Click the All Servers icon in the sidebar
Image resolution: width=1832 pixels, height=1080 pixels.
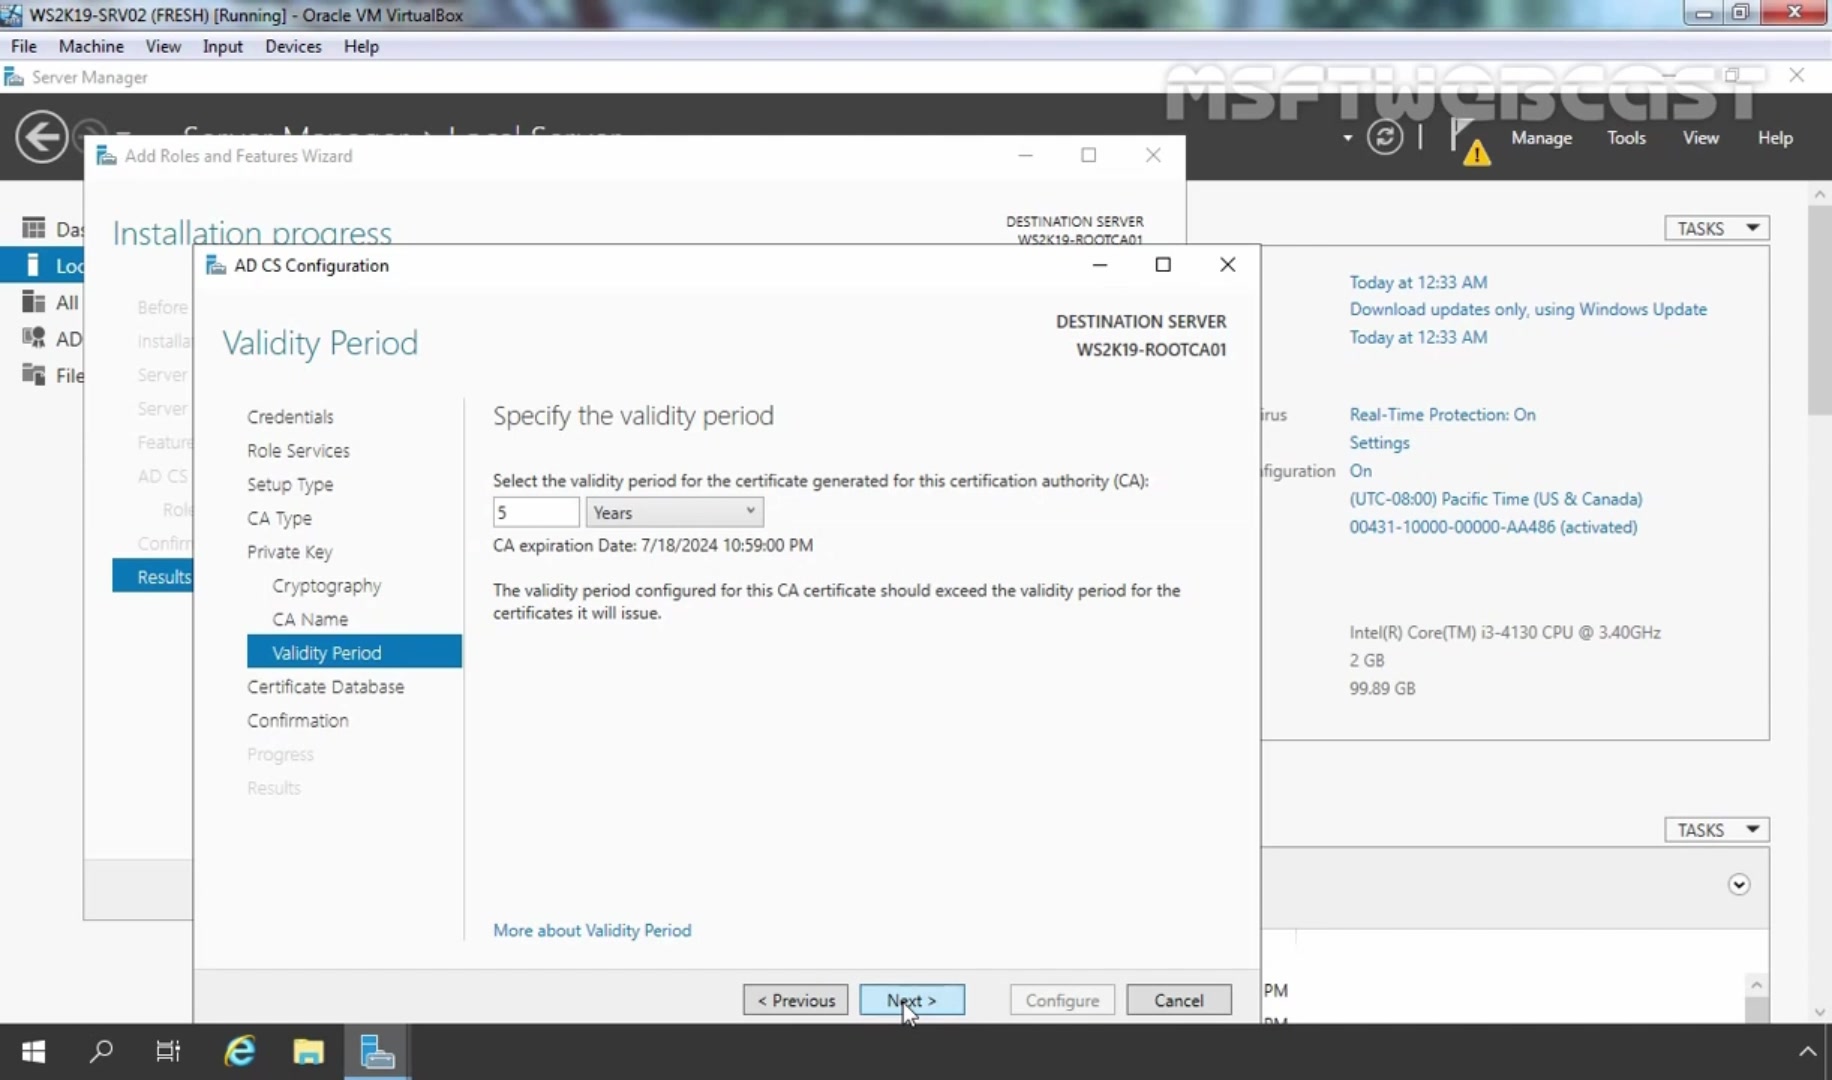point(34,302)
